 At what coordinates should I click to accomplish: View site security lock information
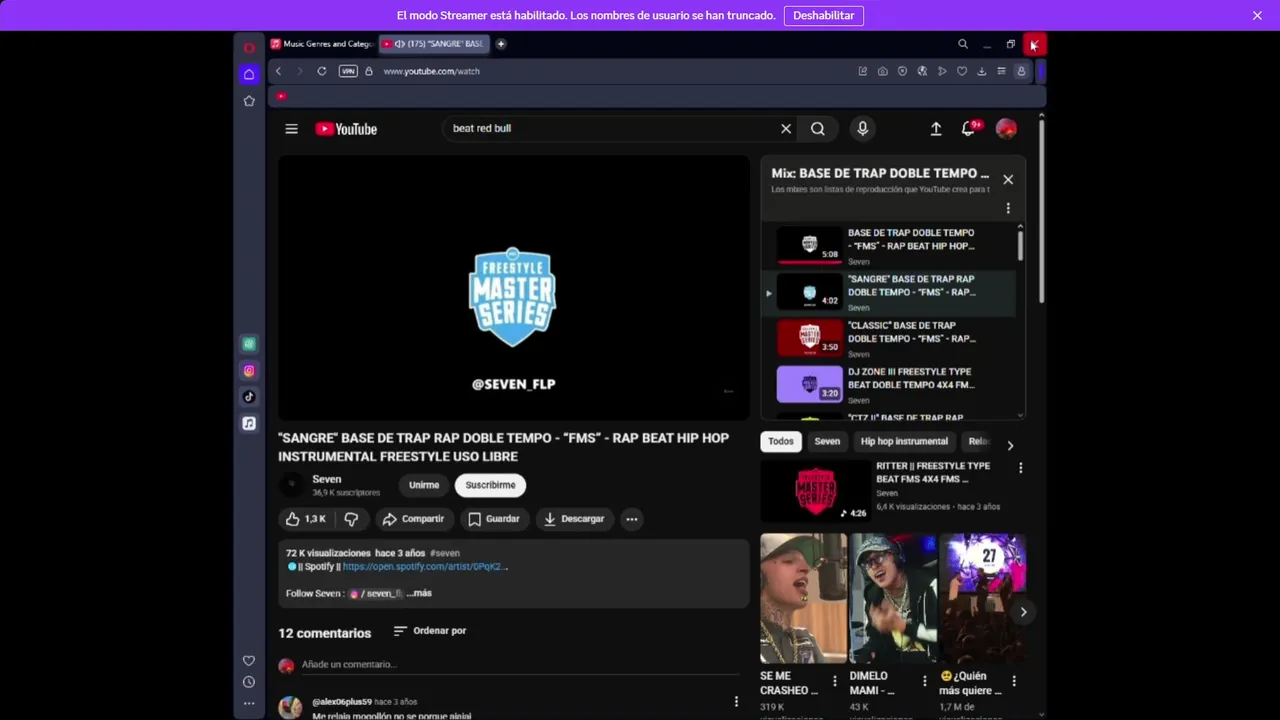(369, 71)
